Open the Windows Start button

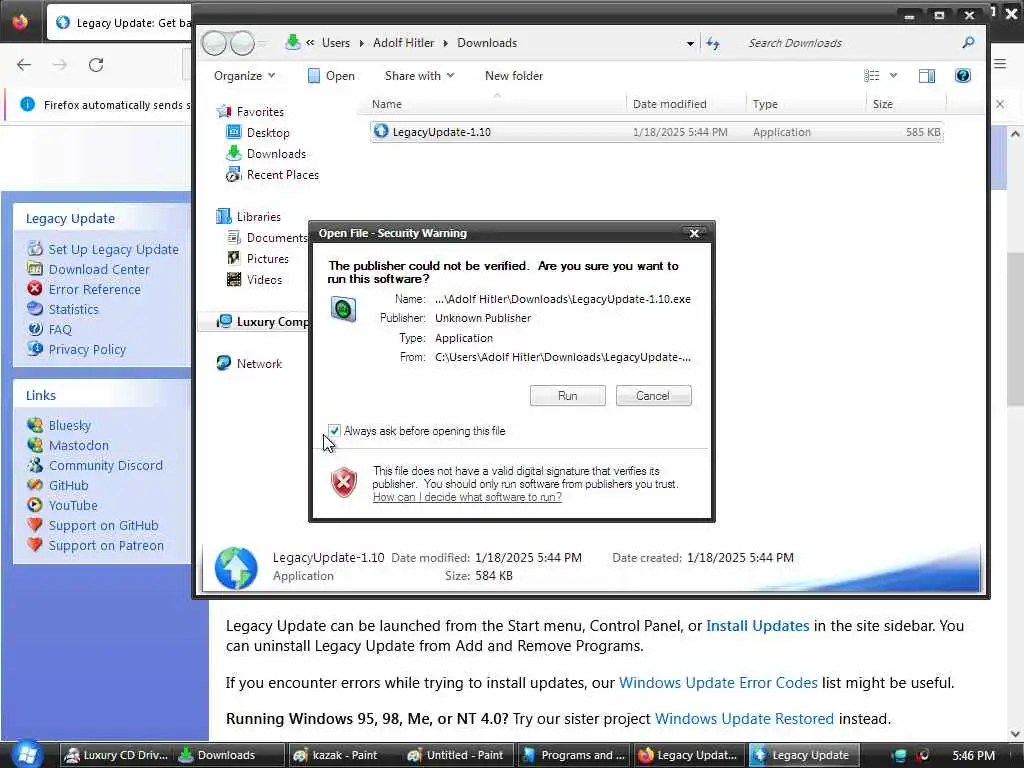26,755
